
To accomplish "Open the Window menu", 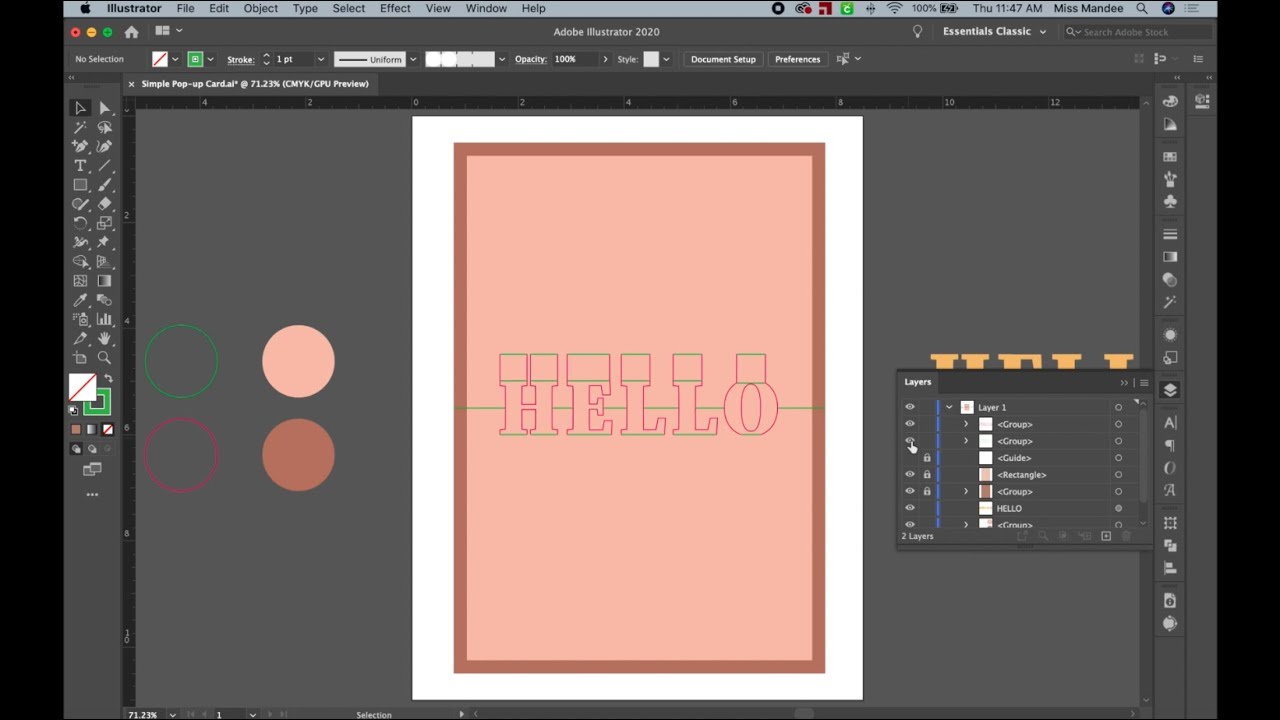I will tap(486, 8).
